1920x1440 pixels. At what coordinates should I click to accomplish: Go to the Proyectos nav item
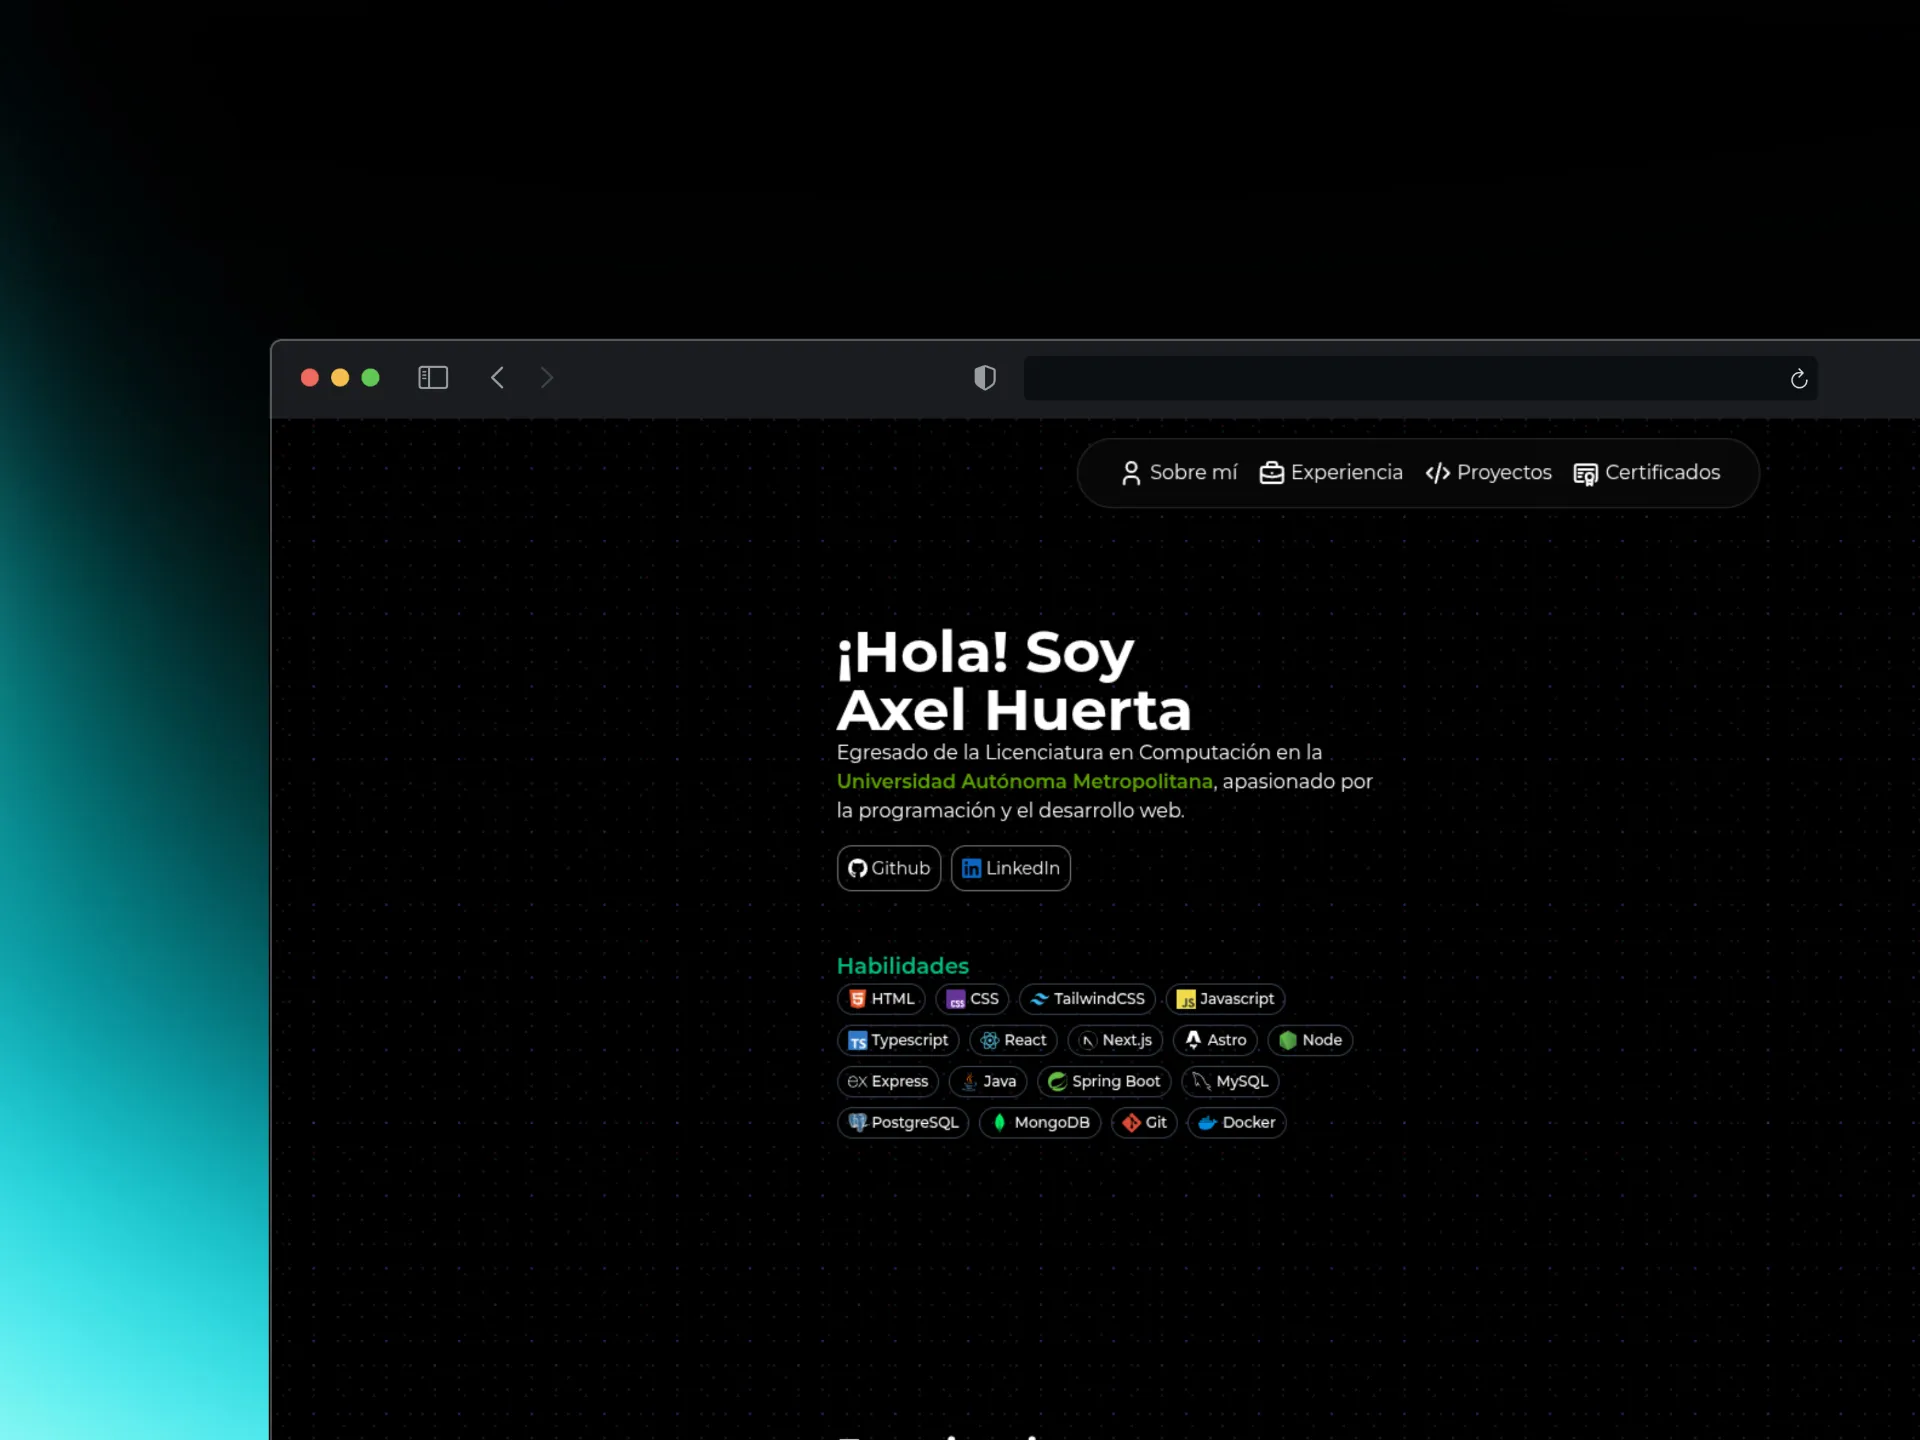tap(1488, 473)
